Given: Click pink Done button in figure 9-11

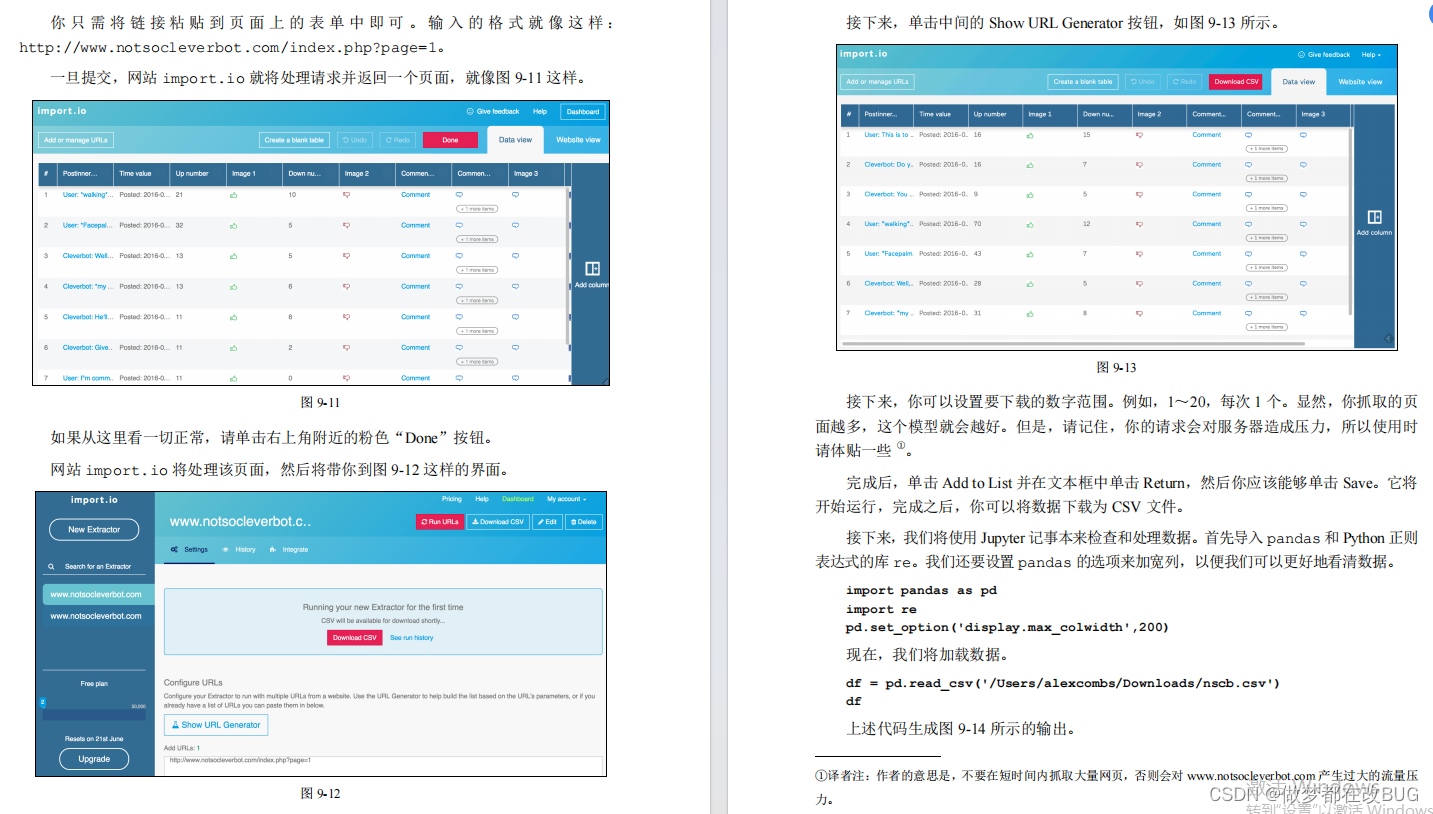Looking at the screenshot, I should pos(450,140).
